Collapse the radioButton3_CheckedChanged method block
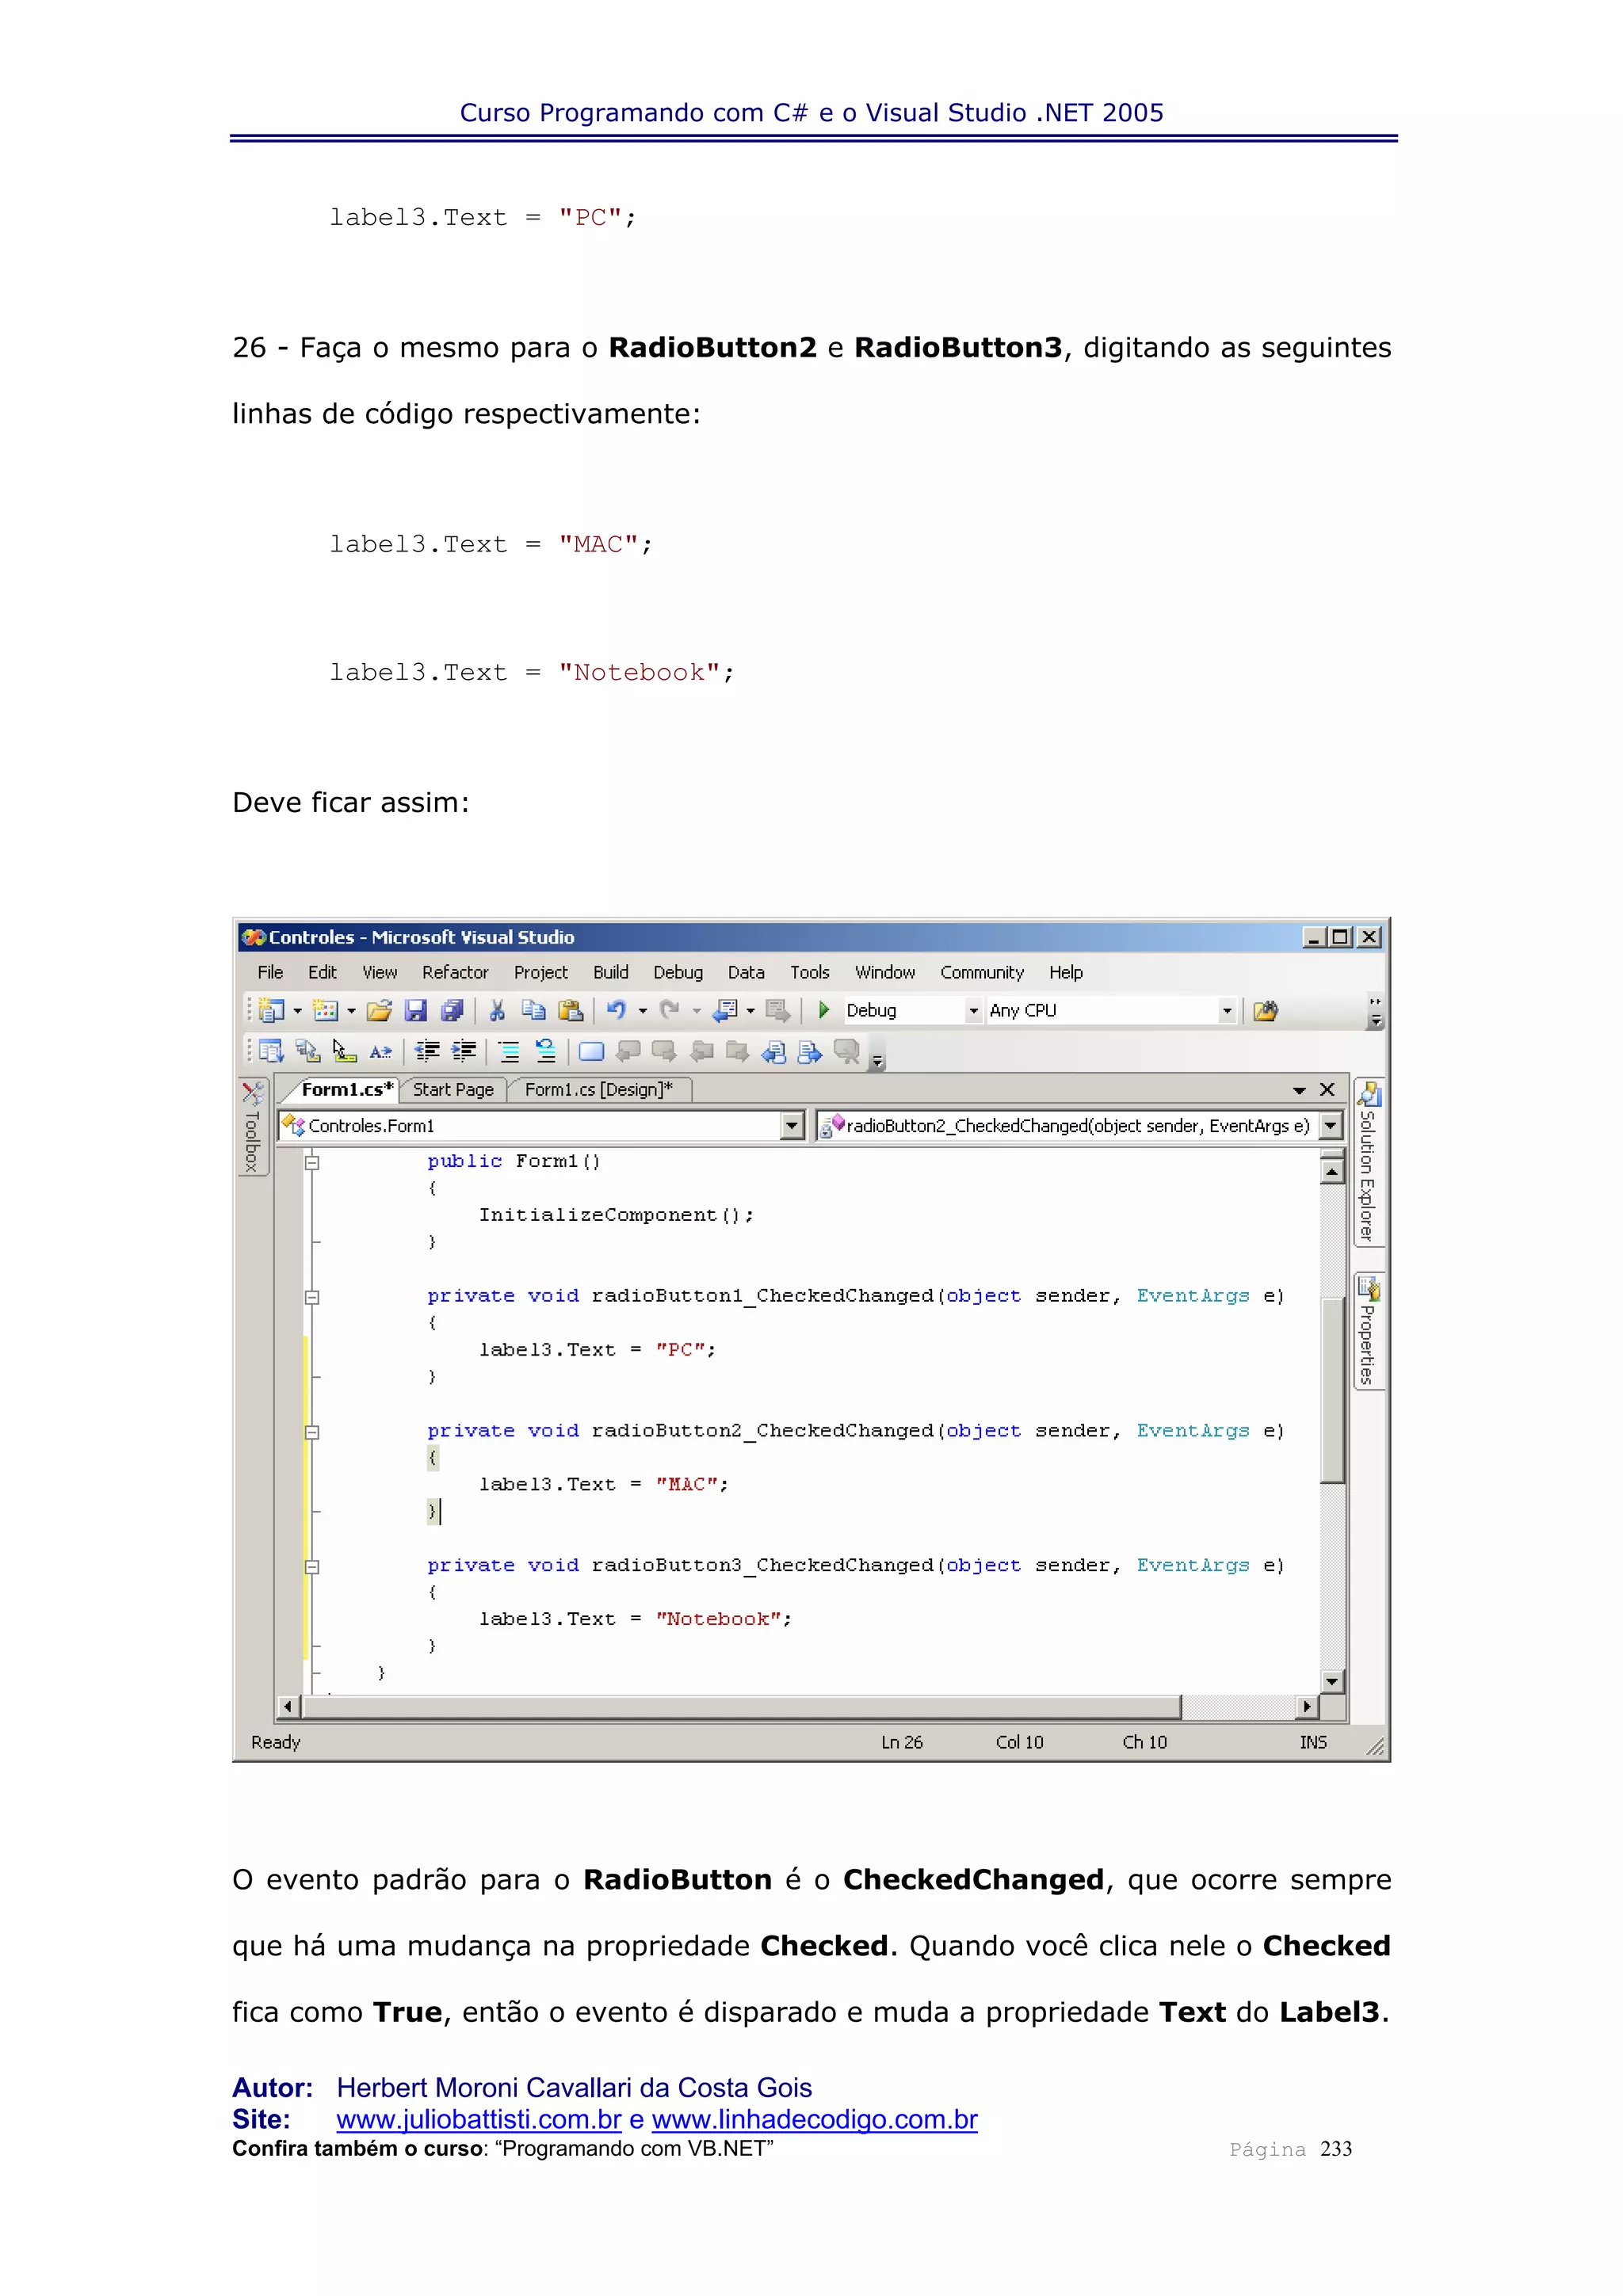 click(312, 1567)
